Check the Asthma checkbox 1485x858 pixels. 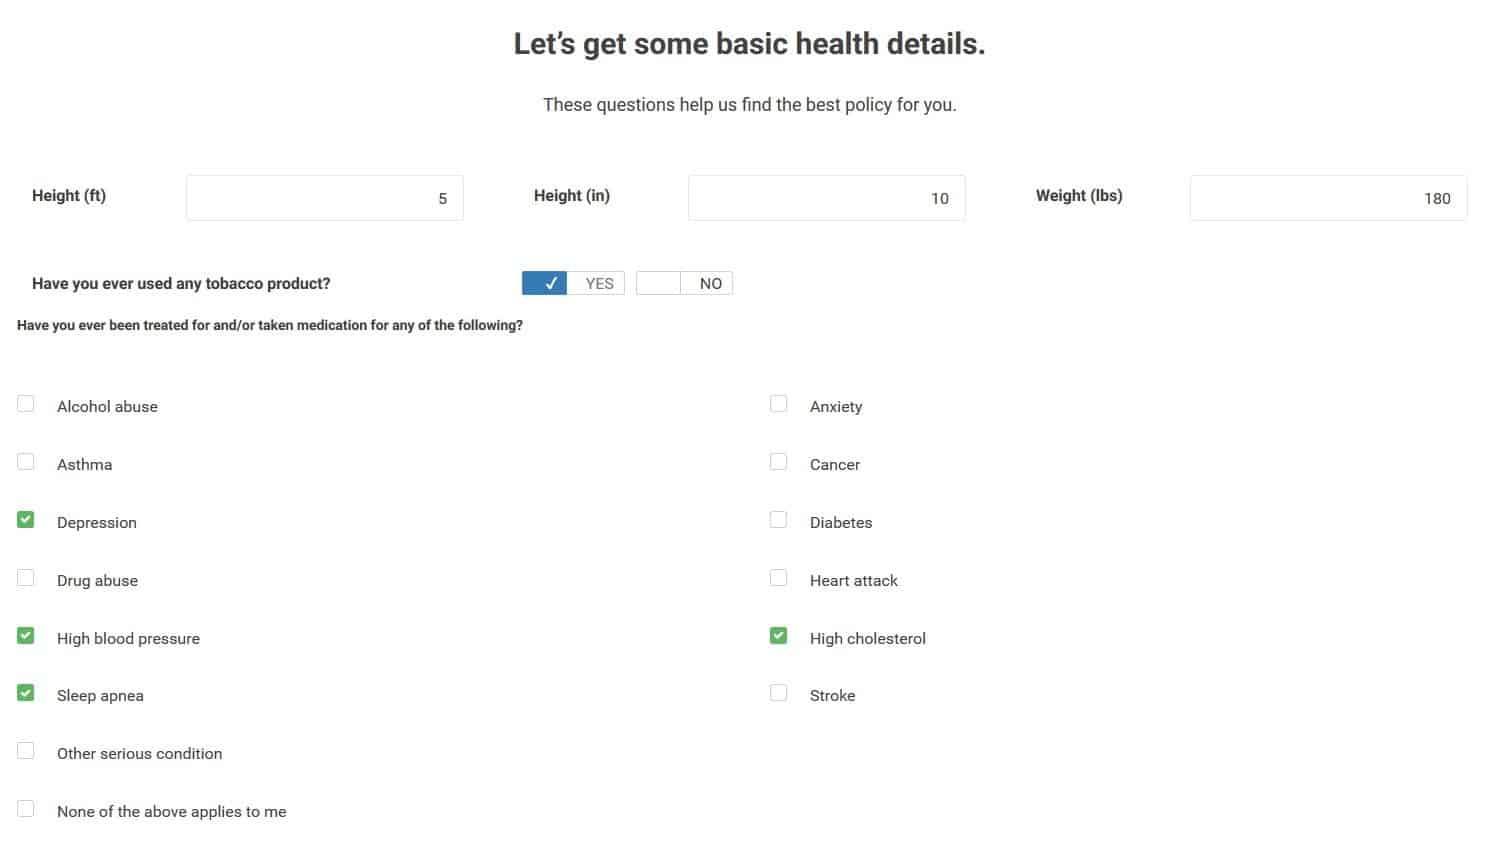click(x=26, y=462)
